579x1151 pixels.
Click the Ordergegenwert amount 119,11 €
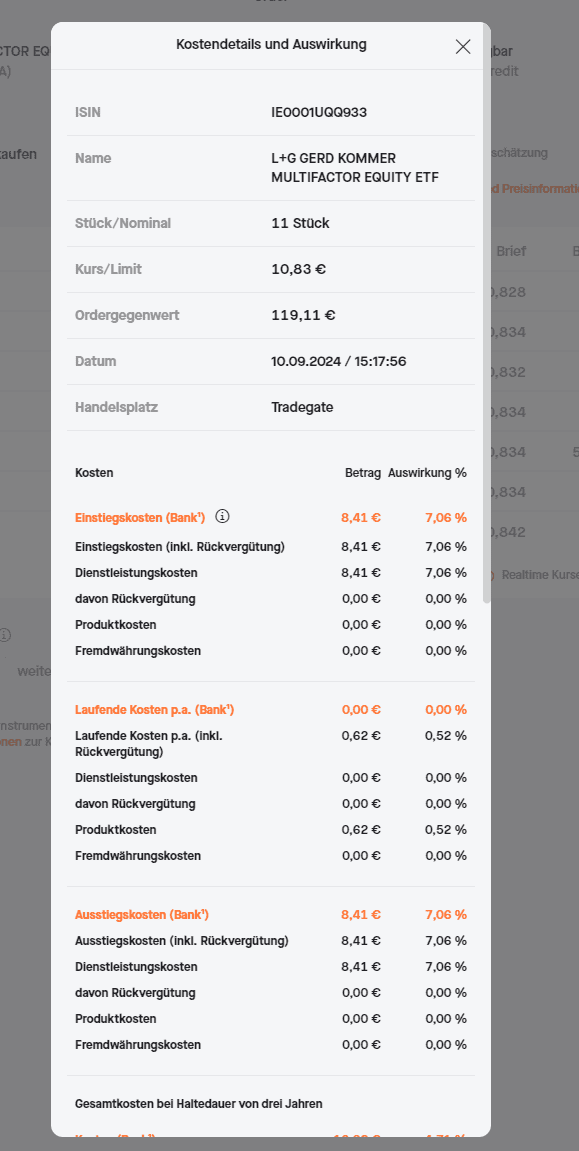303,316
